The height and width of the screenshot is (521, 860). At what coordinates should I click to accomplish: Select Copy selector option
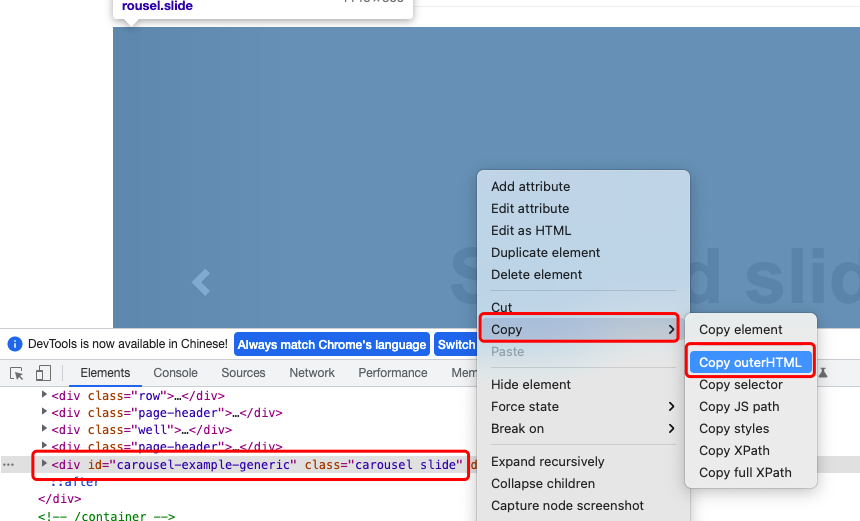pos(740,385)
